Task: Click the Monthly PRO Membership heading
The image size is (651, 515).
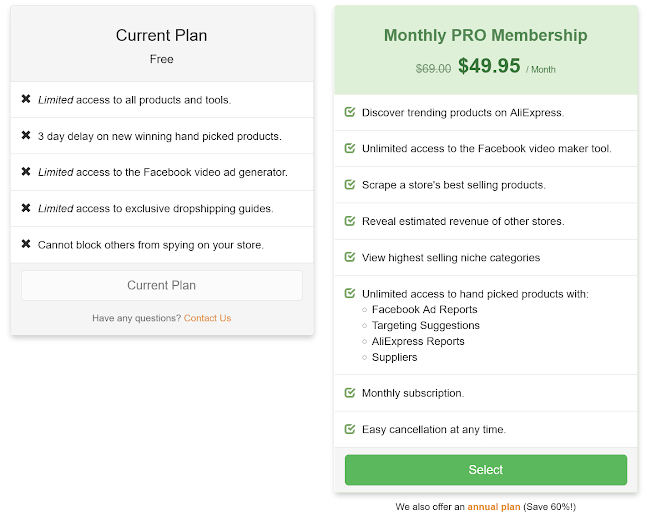Action: (x=485, y=35)
